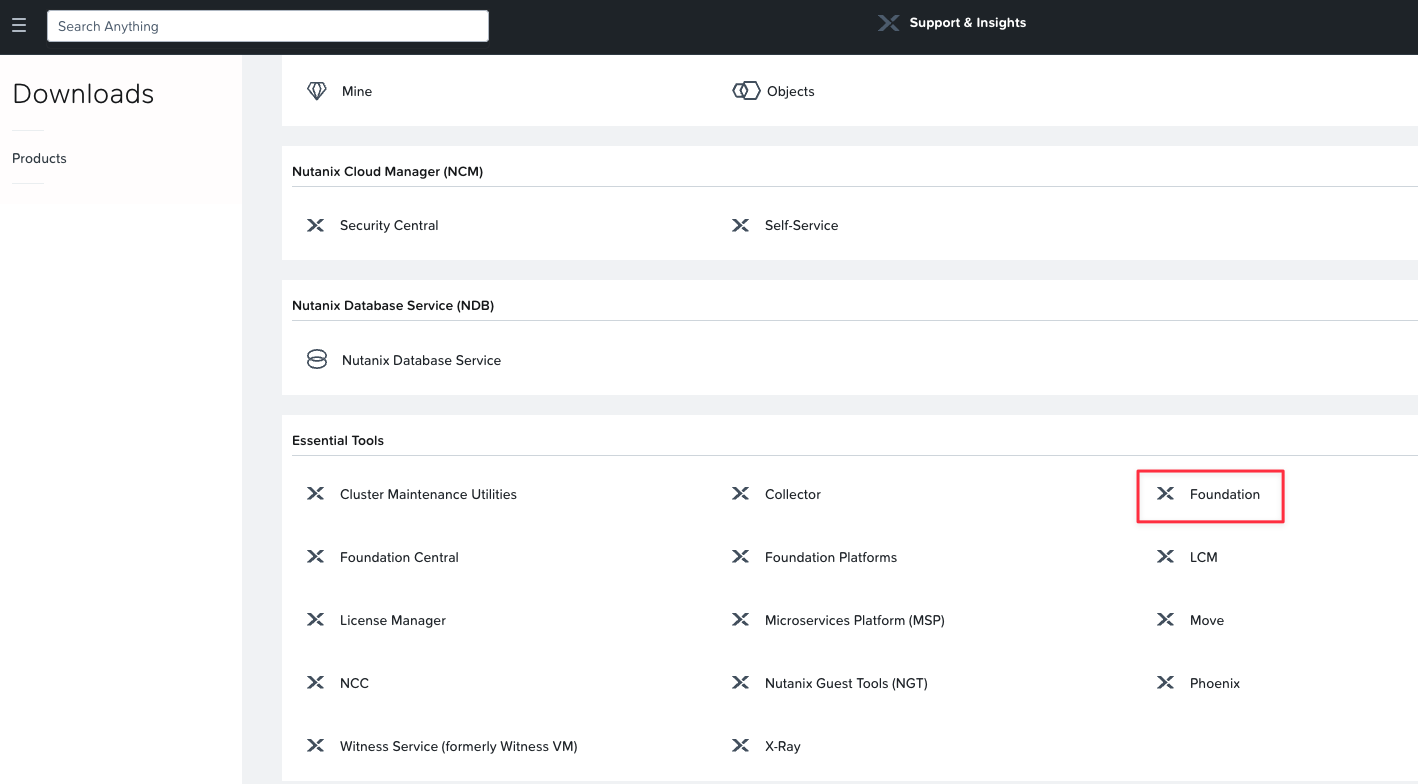Open the X-Ray downloads link

[x=783, y=746]
